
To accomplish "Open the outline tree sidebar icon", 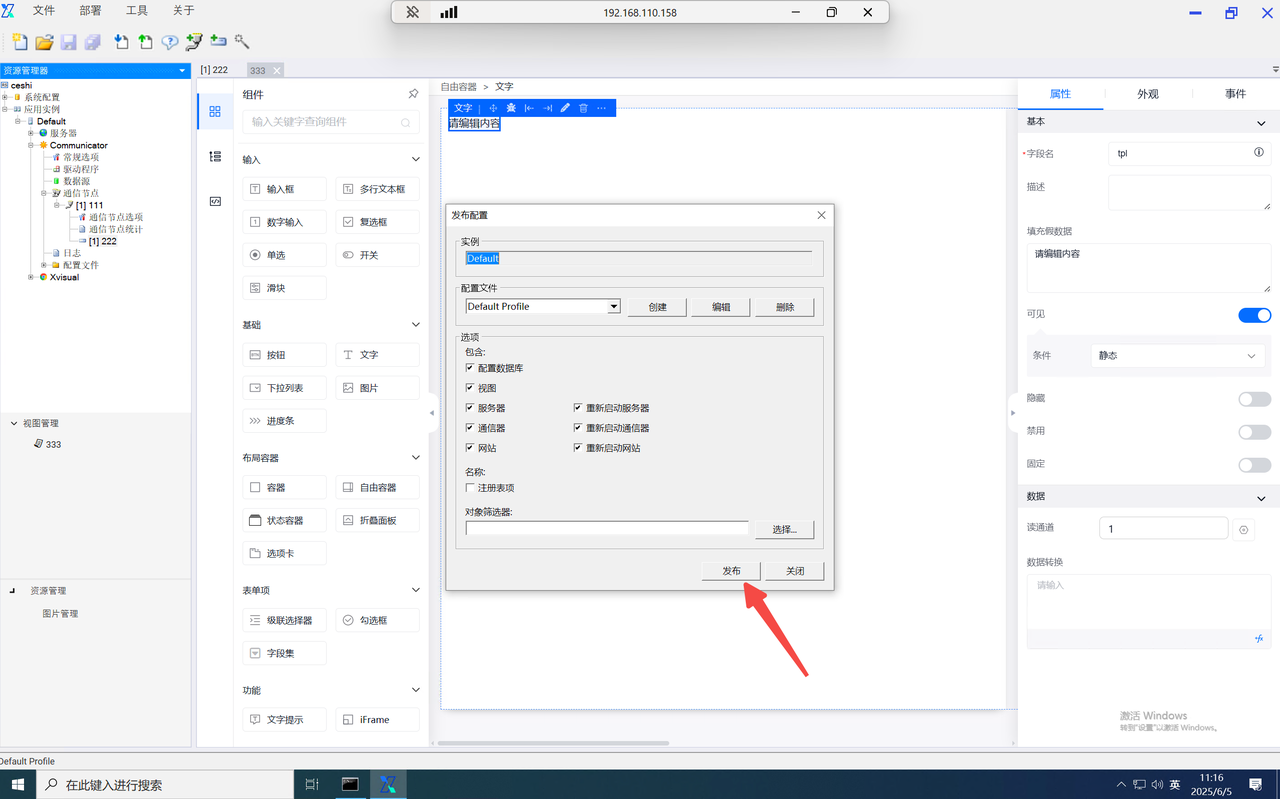I will pyautogui.click(x=215, y=156).
